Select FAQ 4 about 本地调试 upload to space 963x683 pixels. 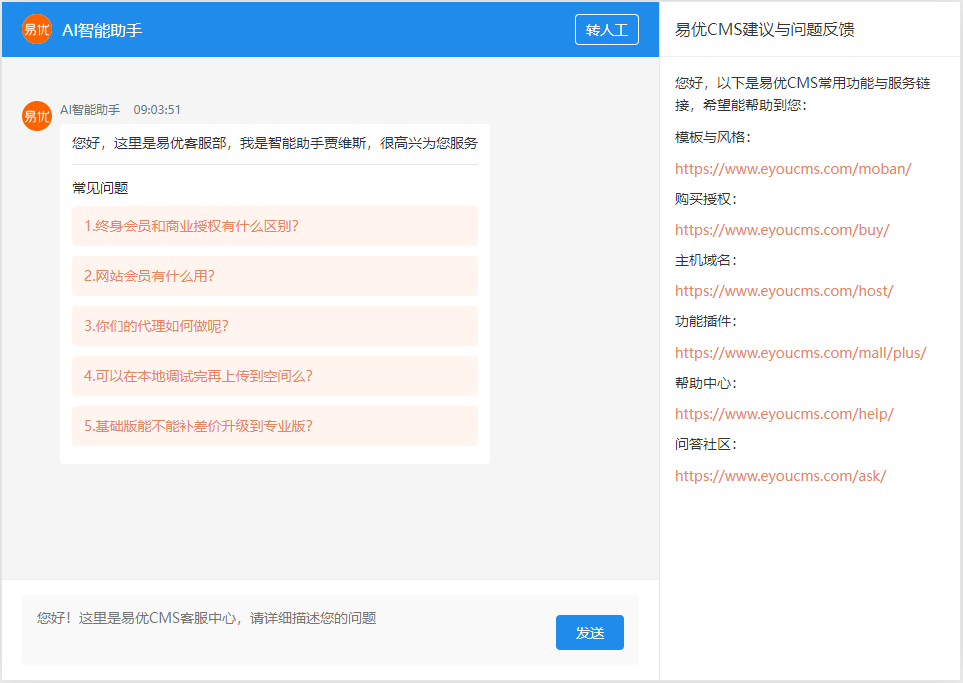[275, 376]
